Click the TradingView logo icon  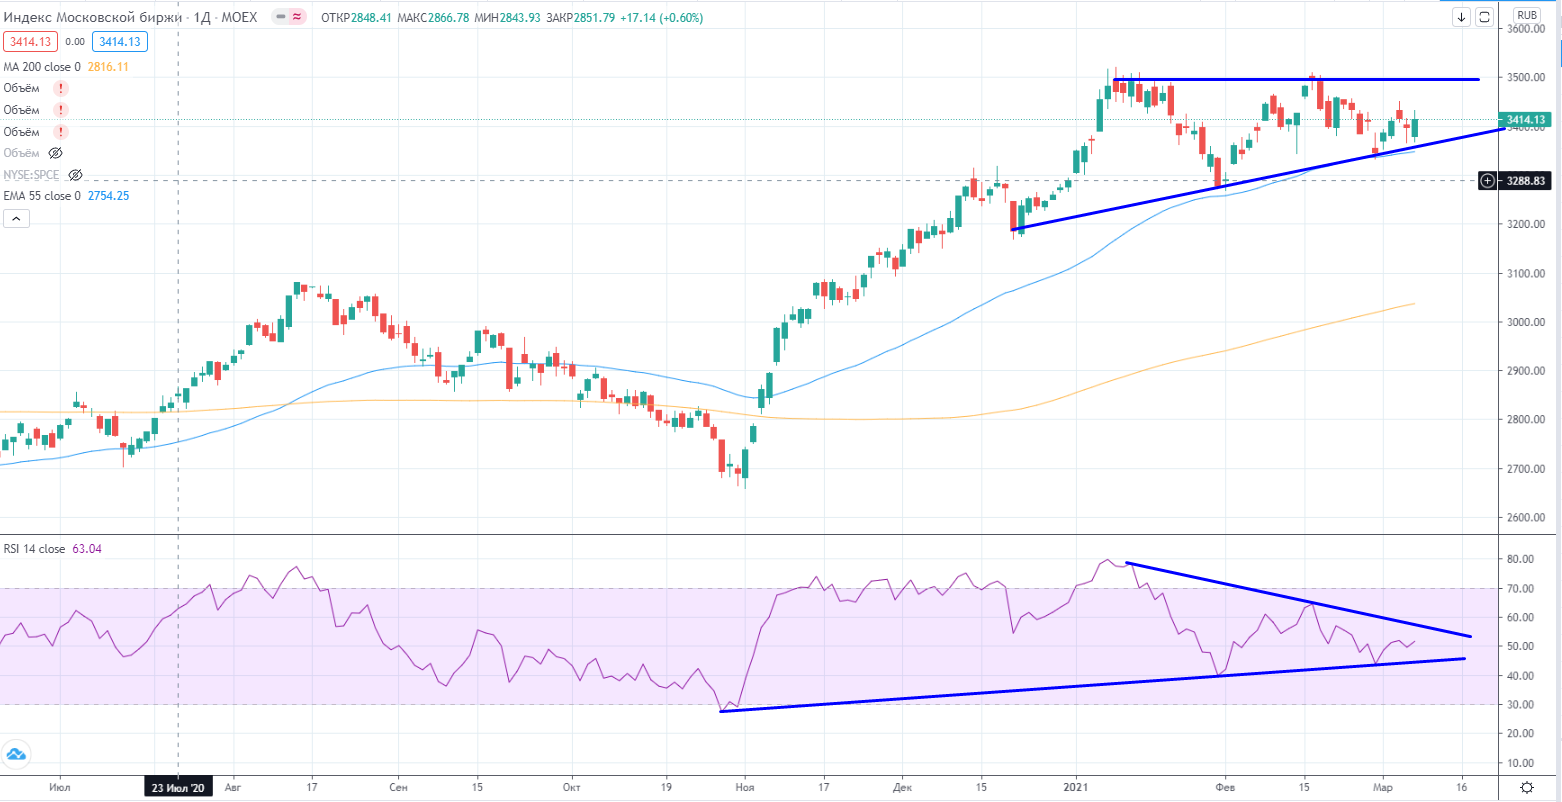(15, 754)
